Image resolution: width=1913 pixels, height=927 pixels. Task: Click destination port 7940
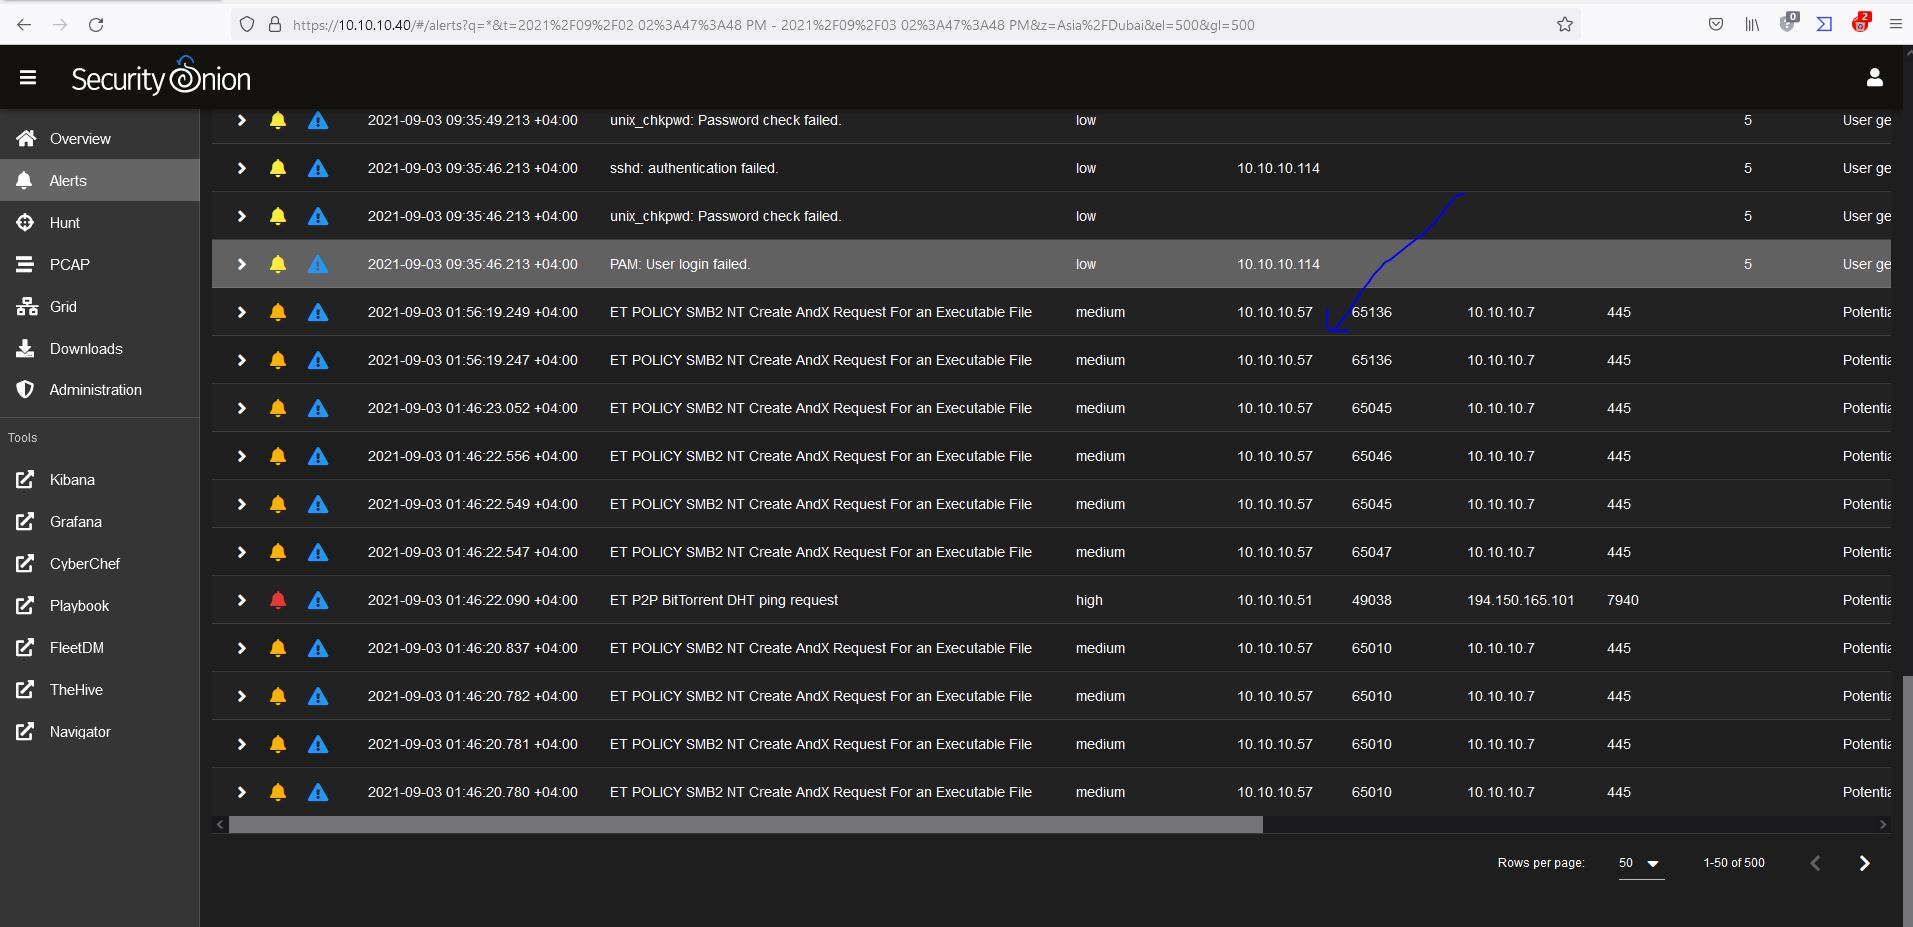click(1622, 600)
